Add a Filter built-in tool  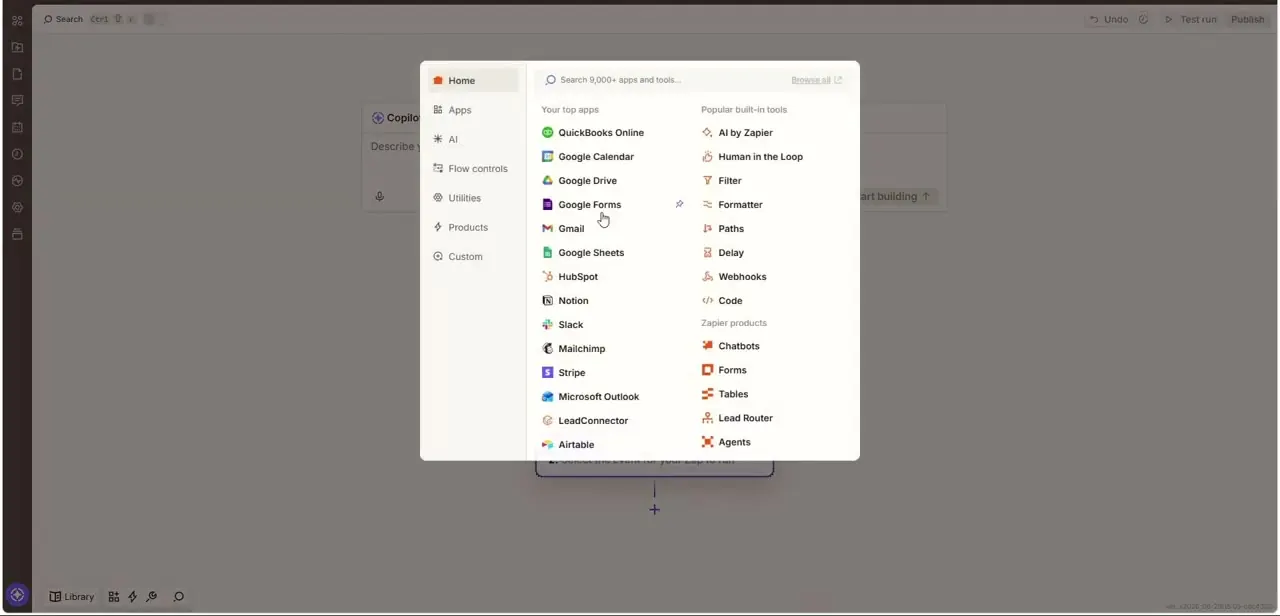721,180
